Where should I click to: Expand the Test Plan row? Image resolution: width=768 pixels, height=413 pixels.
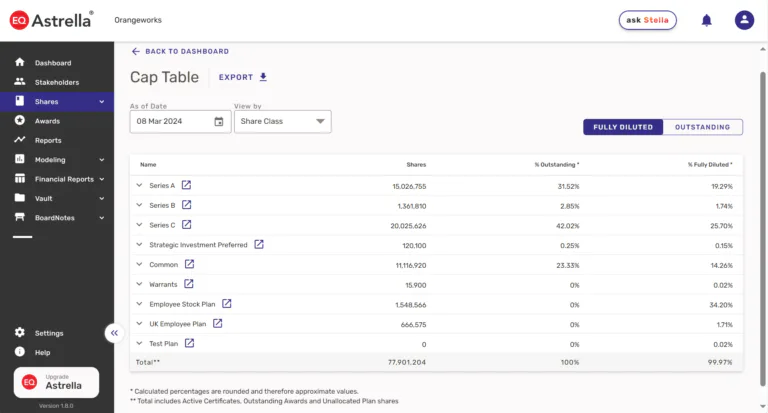pos(139,343)
